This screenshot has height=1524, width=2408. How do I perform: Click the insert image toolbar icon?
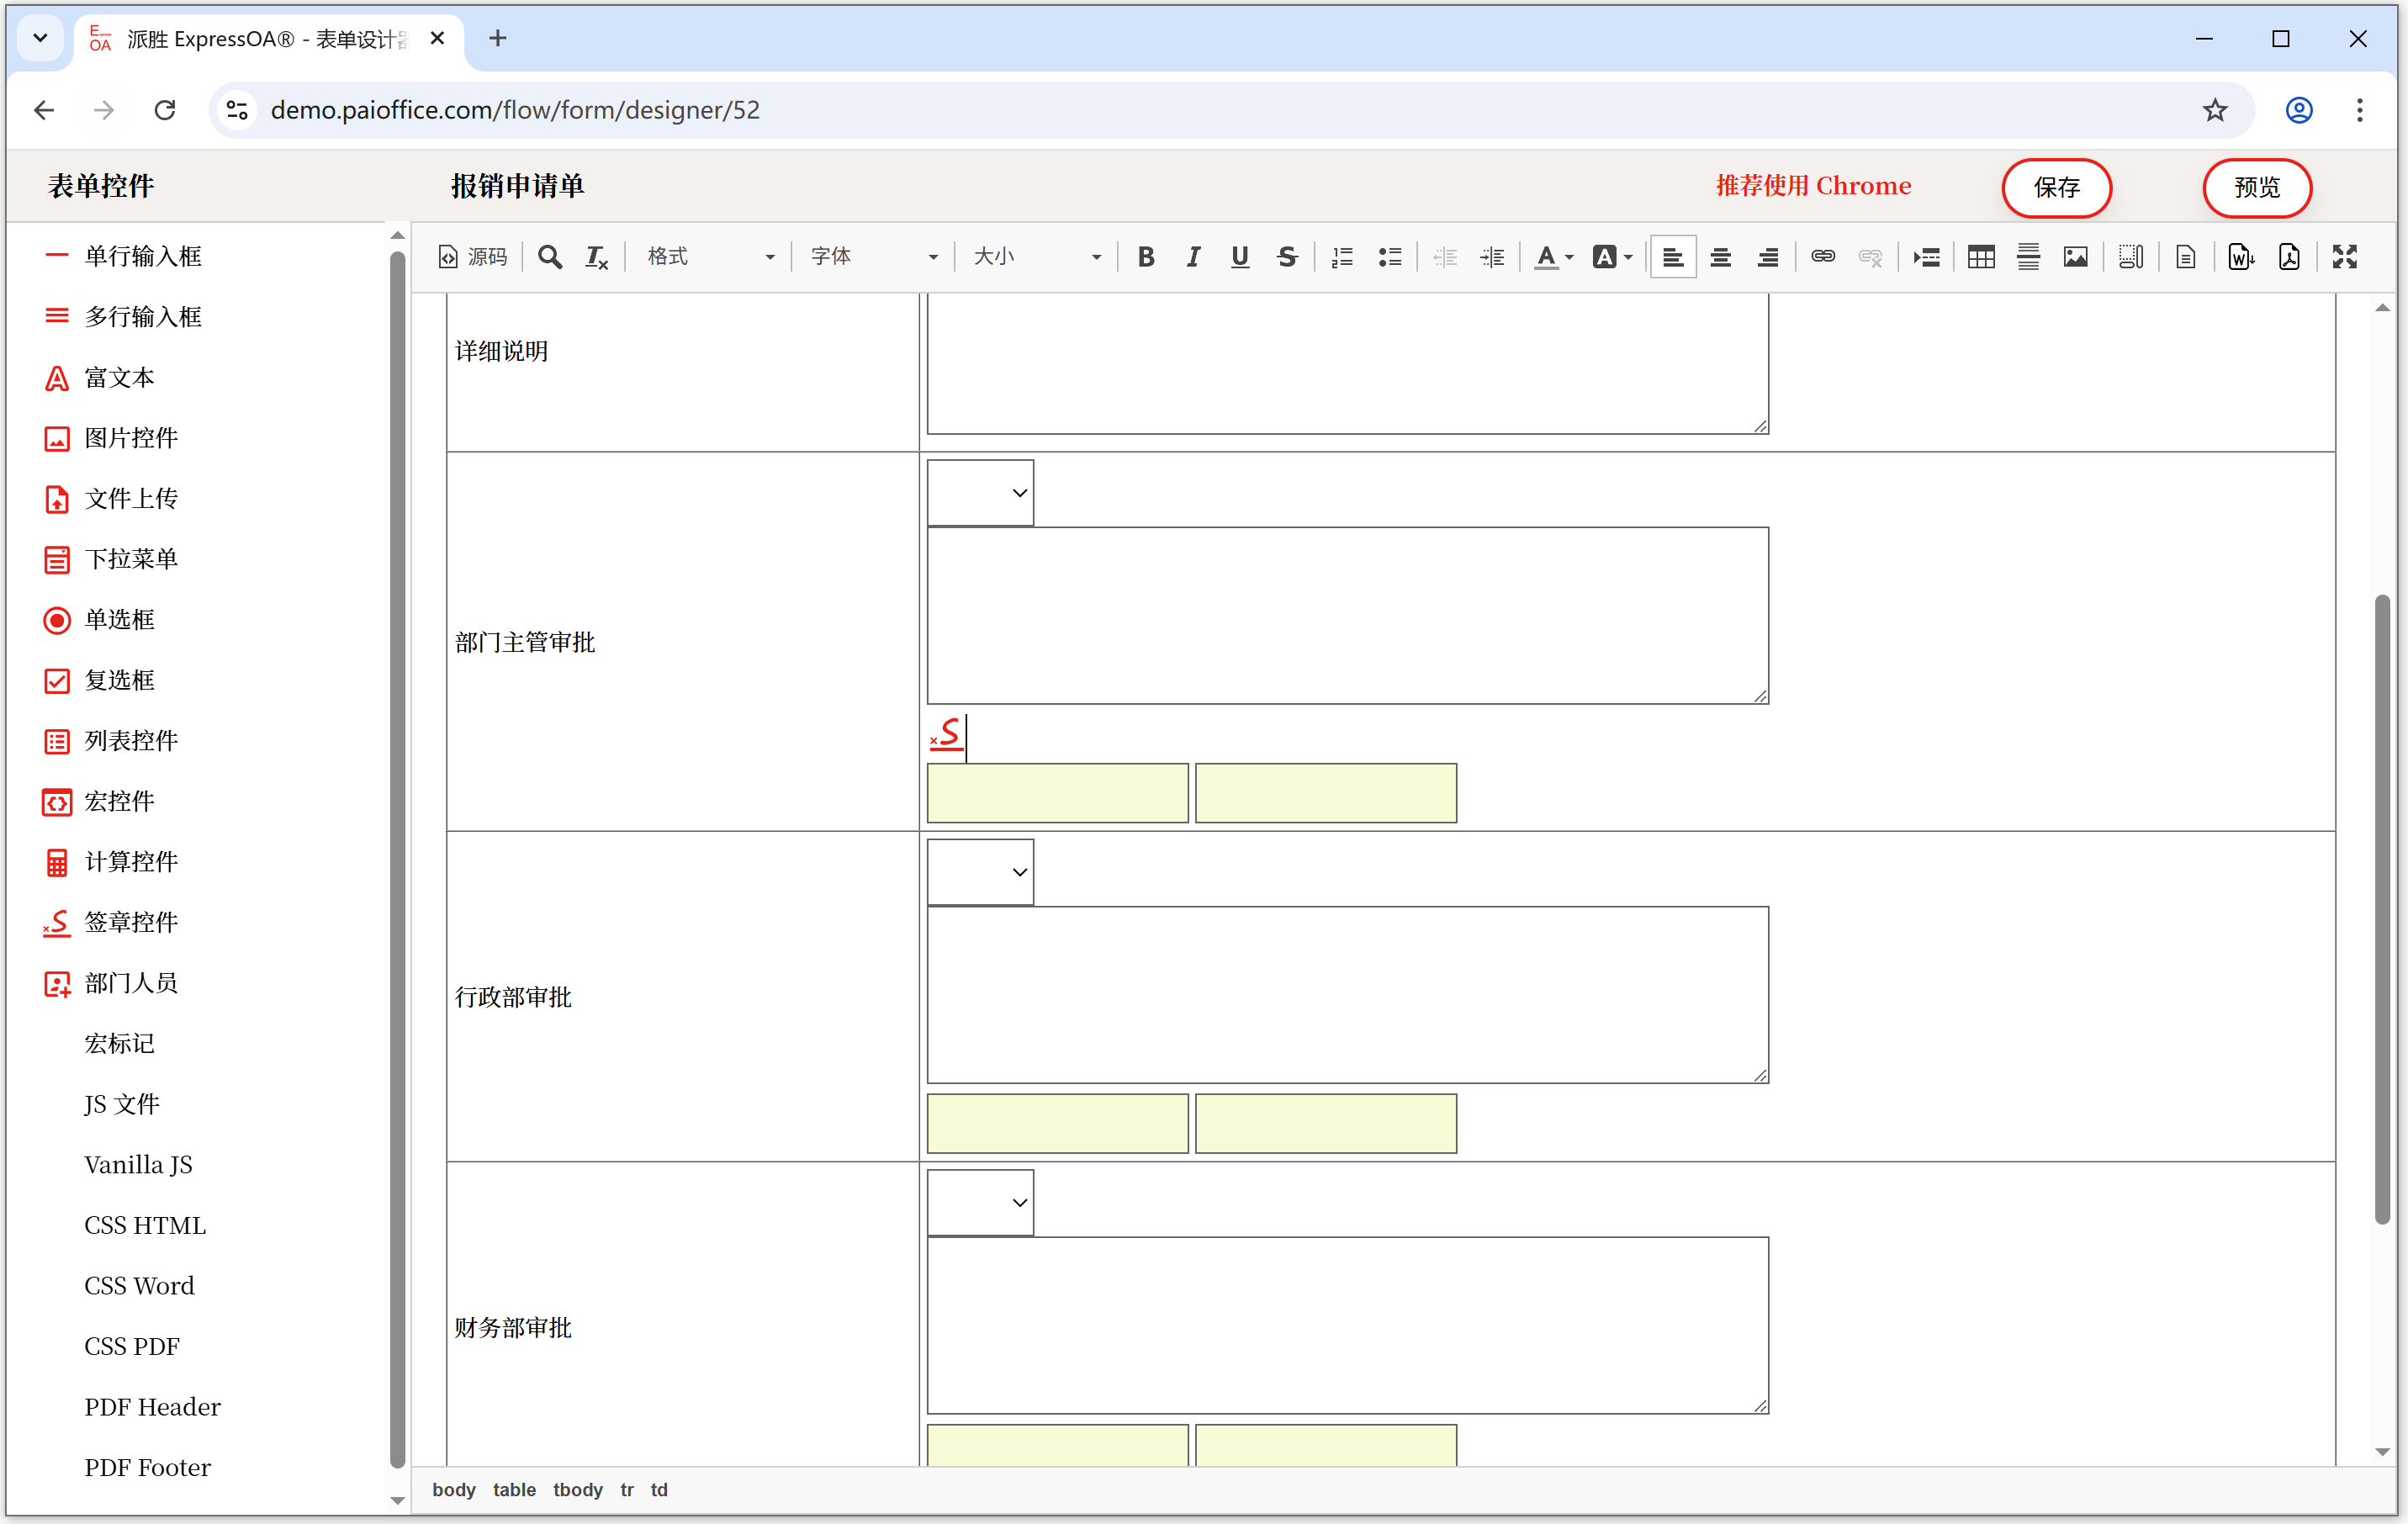pyautogui.click(x=2075, y=257)
